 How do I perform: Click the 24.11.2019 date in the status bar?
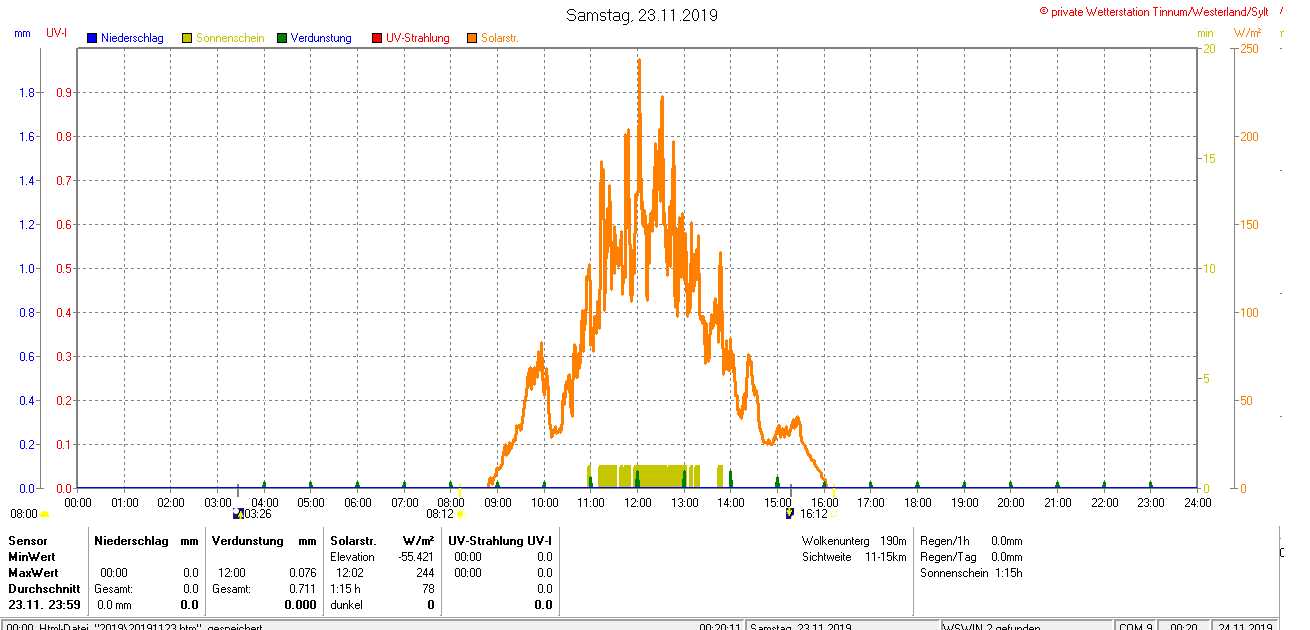click(1245, 626)
